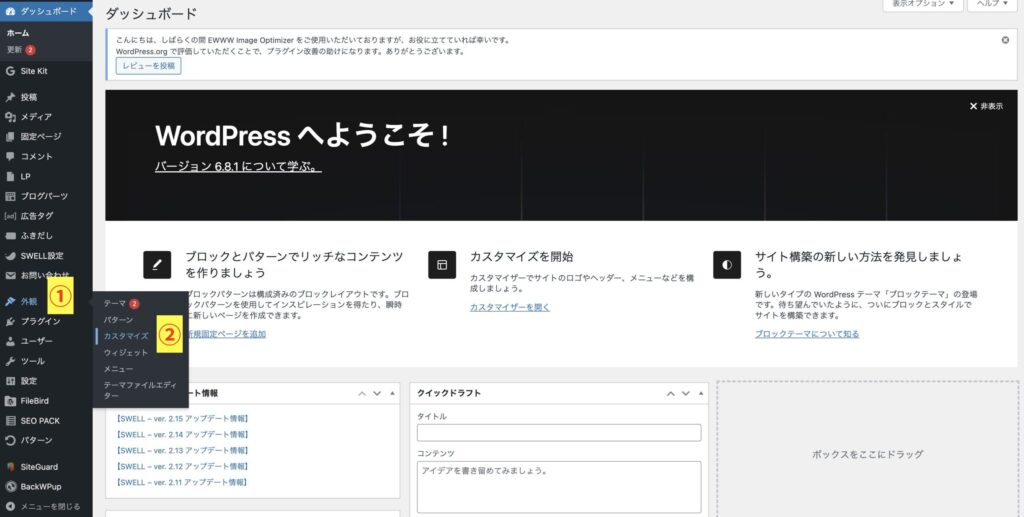Dismiss the EWWW Image Optimizer notice

pos(1005,40)
